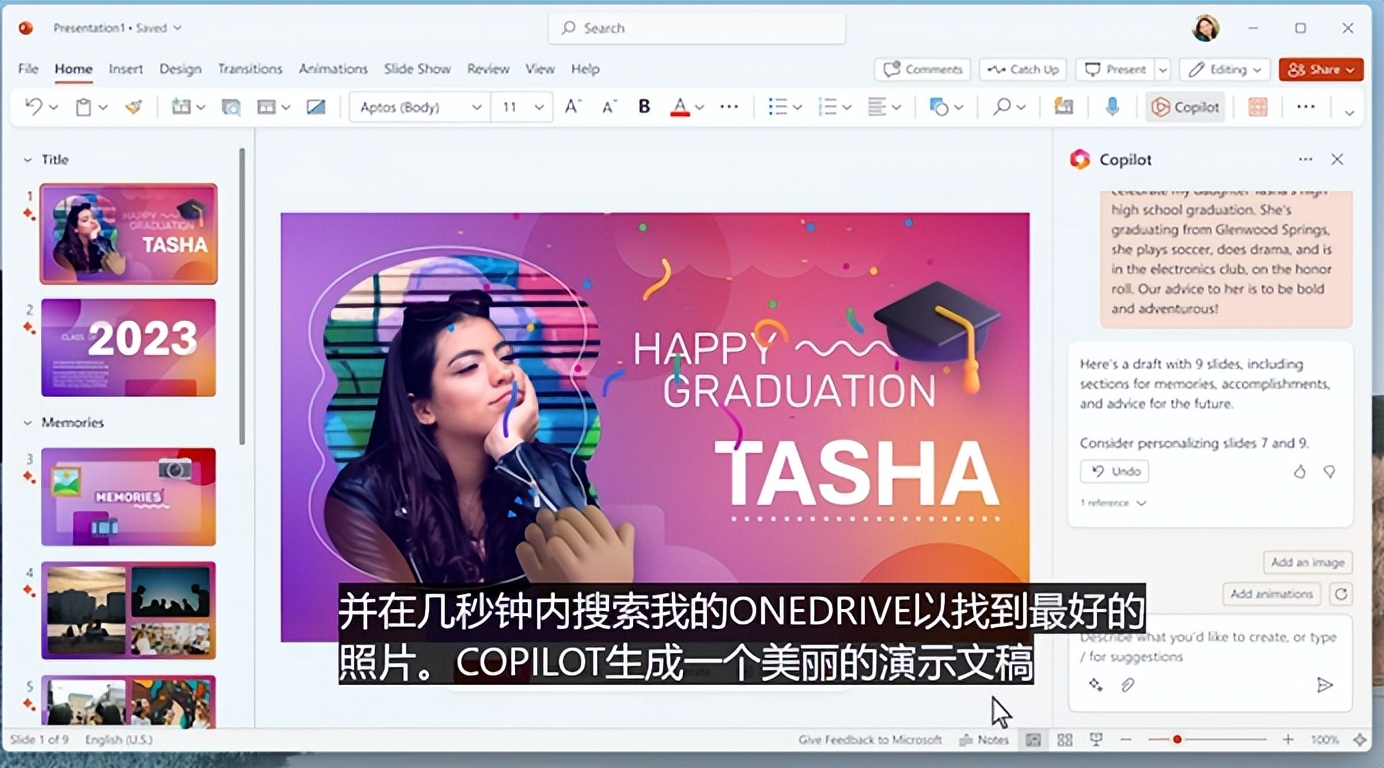This screenshot has width=1384, height=768.
Task: Click the paperclip attach icon in Copilot
Action: click(x=1127, y=685)
